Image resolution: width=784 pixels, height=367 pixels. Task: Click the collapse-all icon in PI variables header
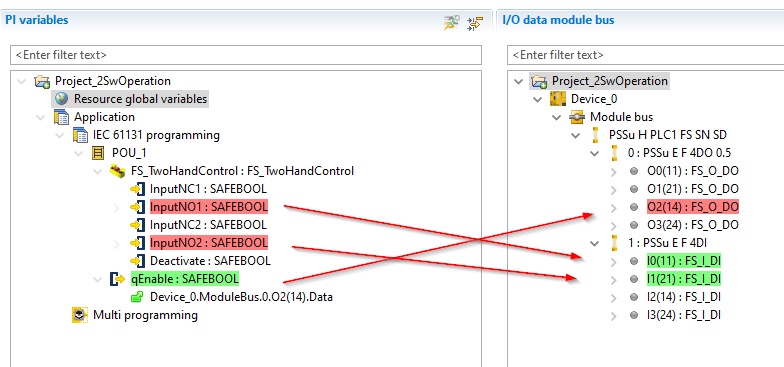(475, 23)
